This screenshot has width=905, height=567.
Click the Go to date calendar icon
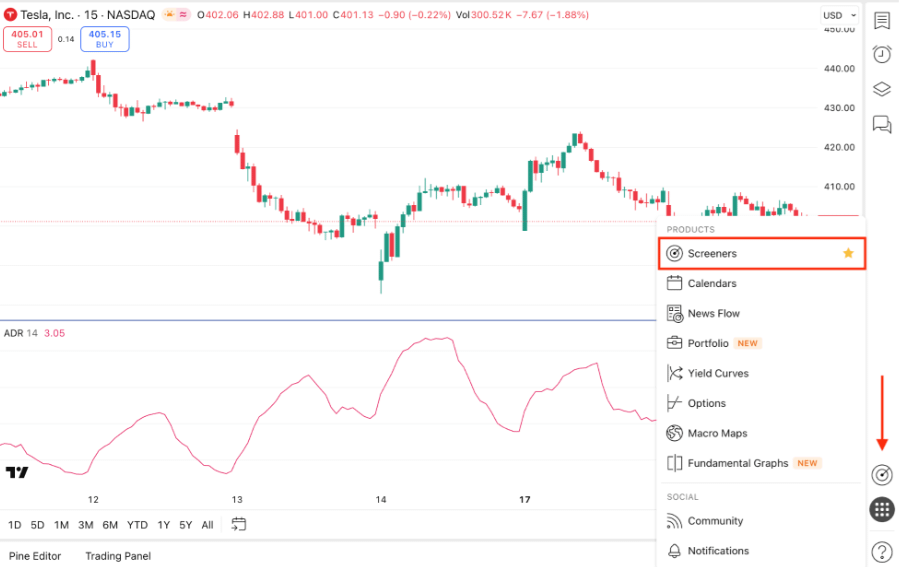pyautogui.click(x=238, y=524)
